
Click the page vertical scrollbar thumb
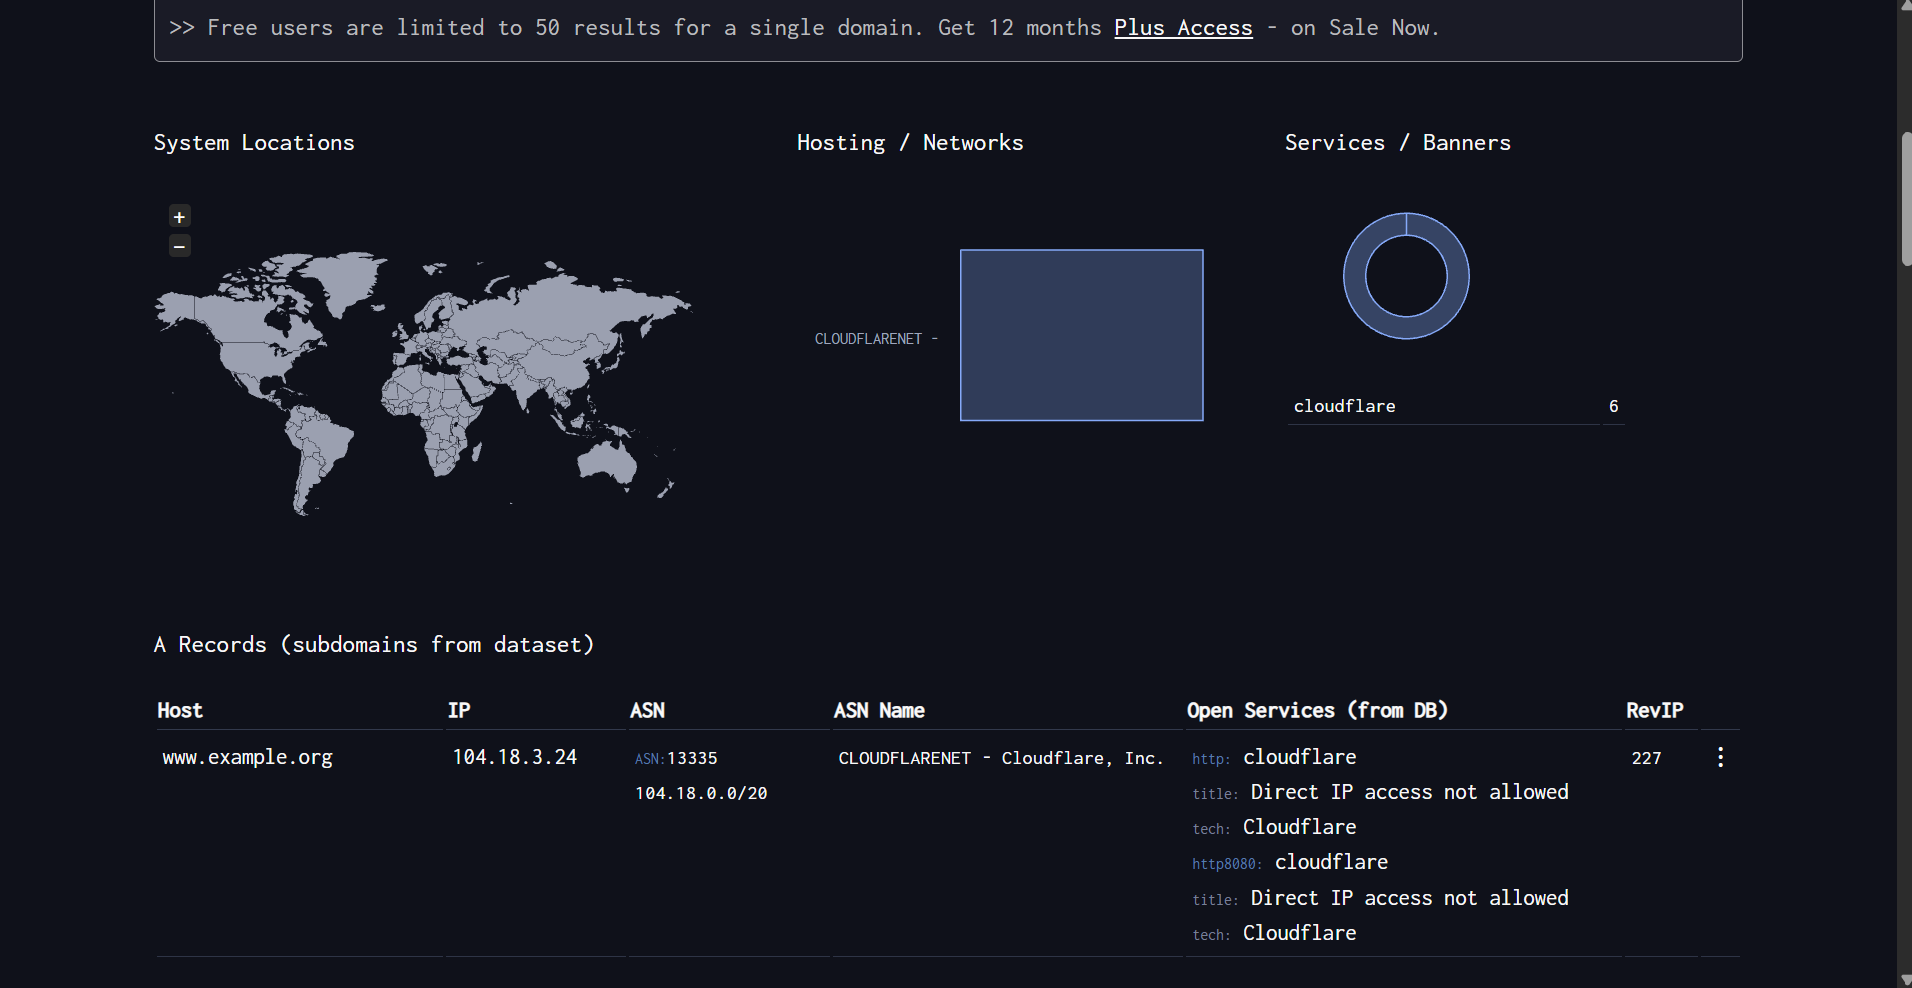[1905, 198]
